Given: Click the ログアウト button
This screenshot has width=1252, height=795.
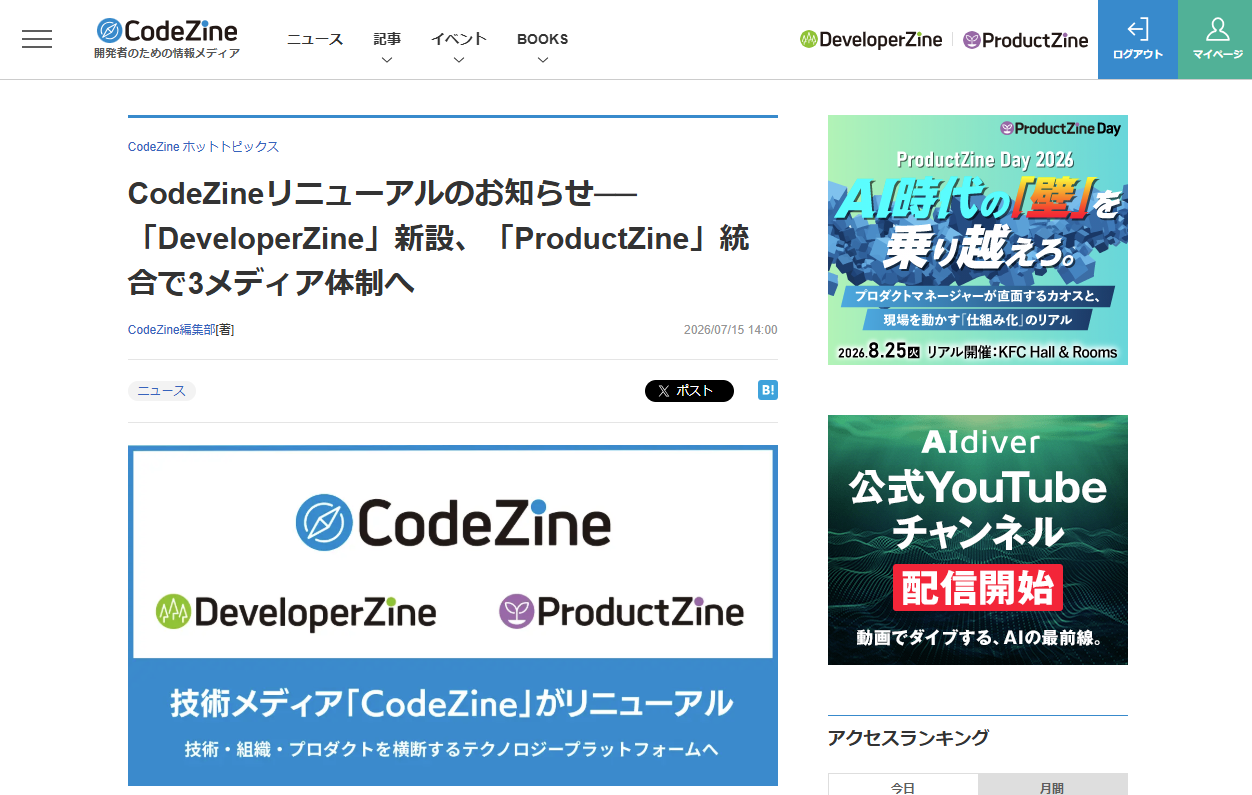Looking at the screenshot, I should coord(1138,39).
